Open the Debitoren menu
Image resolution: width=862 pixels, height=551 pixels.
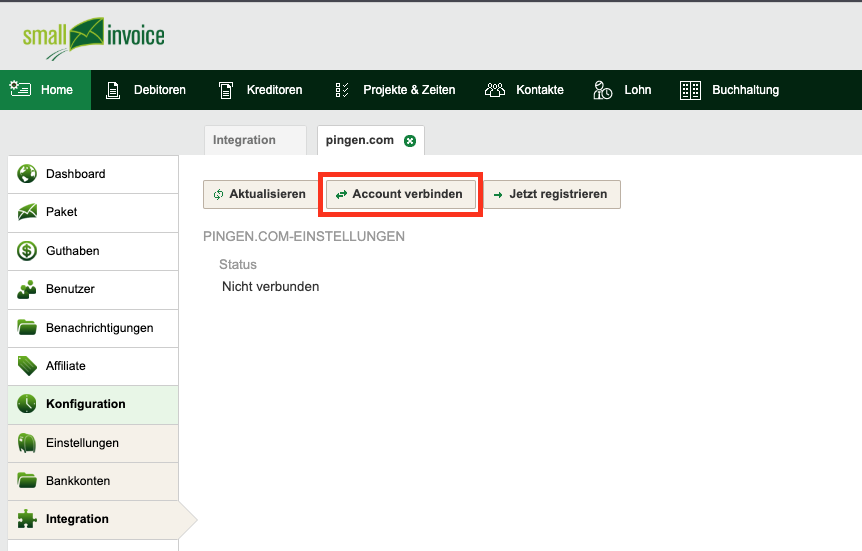tap(159, 90)
